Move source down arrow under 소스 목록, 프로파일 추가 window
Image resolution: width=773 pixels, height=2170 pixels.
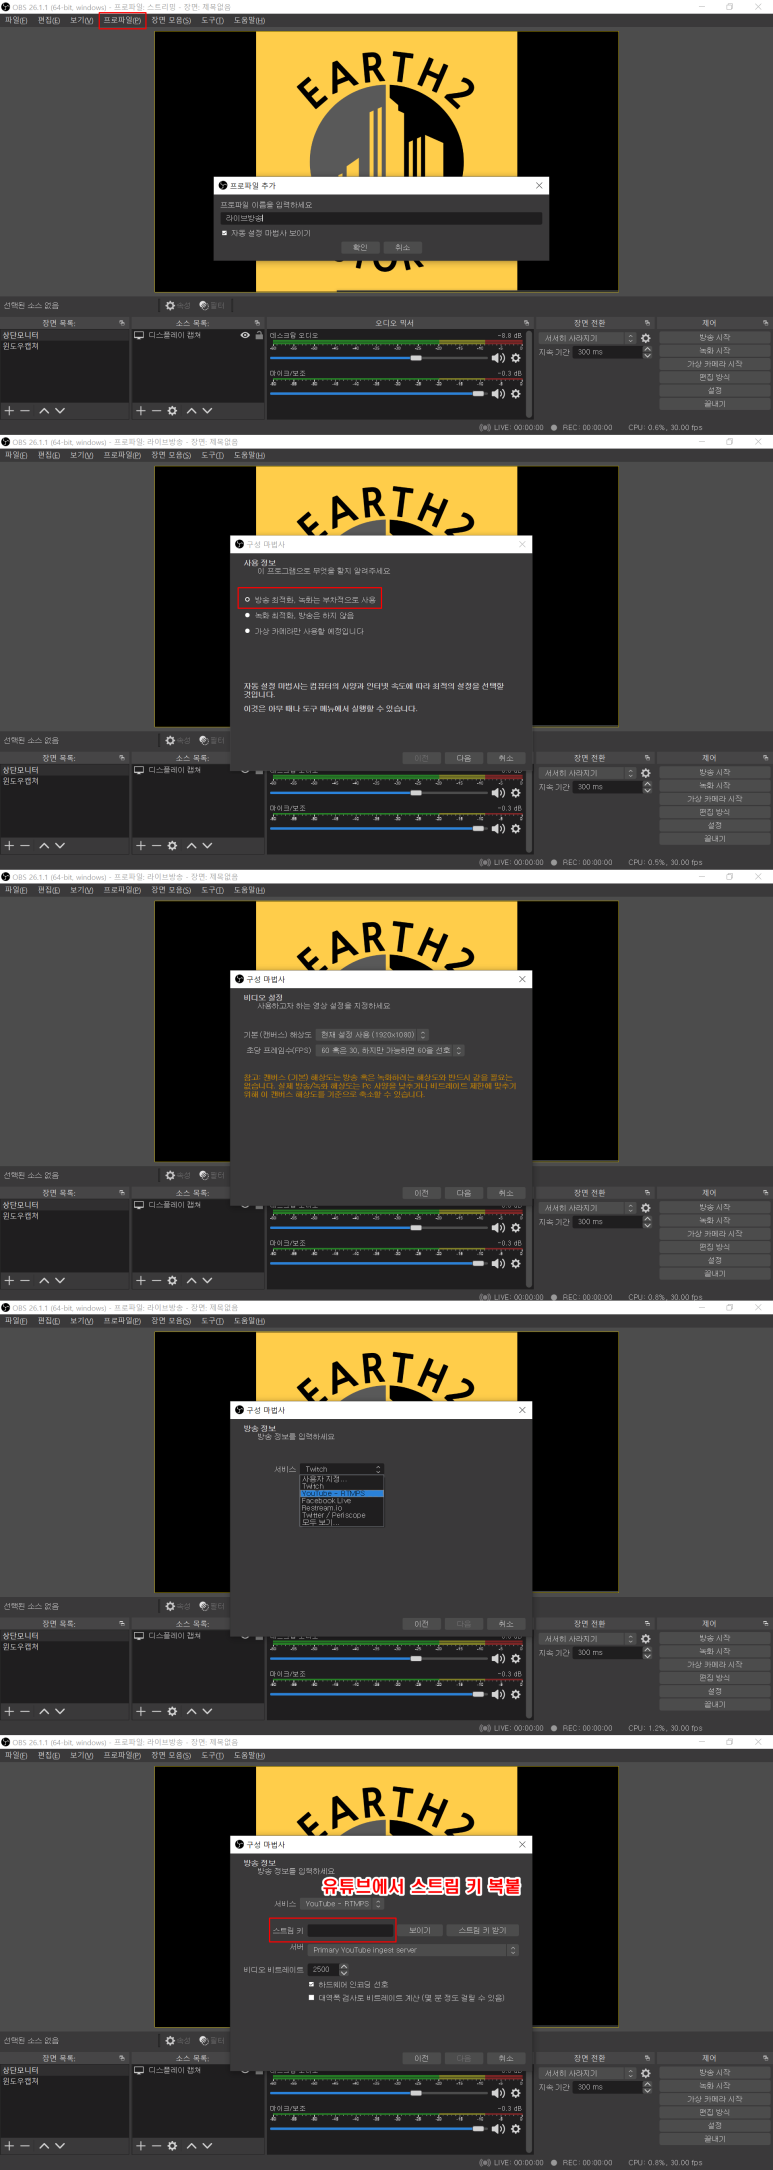pos(207,411)
